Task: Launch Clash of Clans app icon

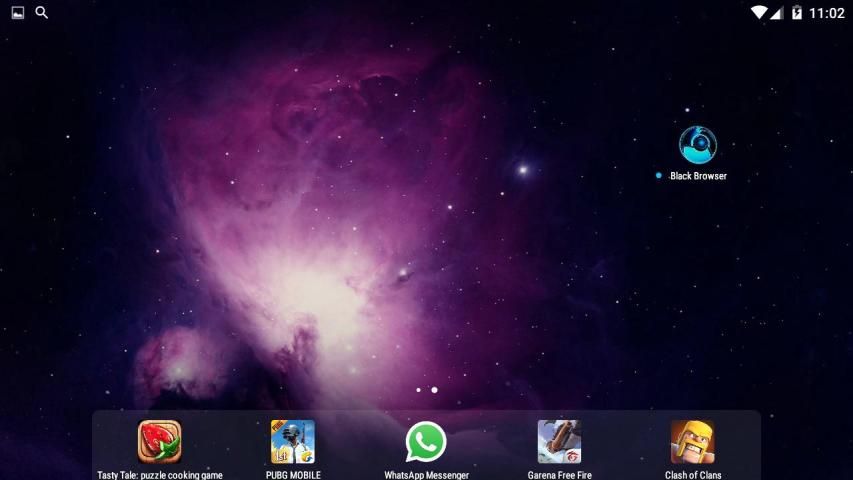Action: [x=692, y=441]
